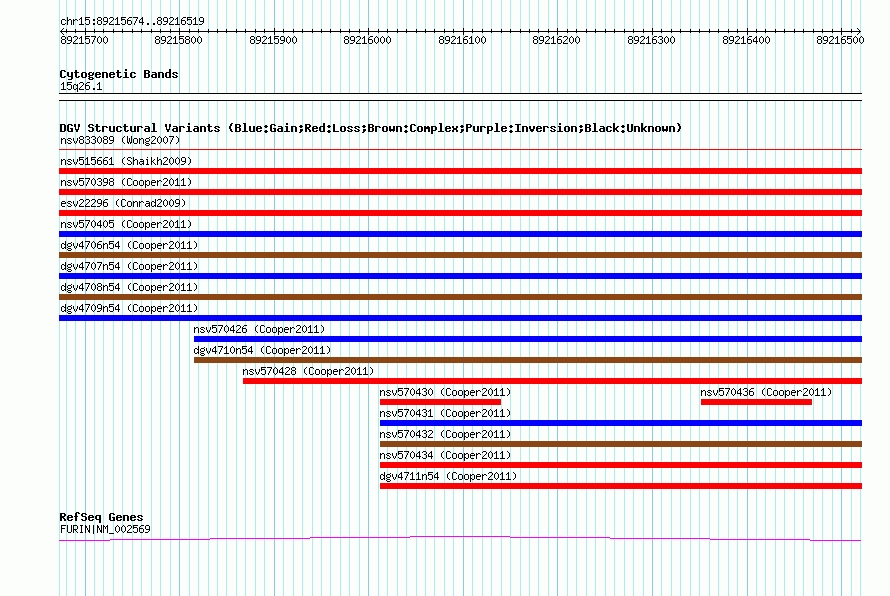Click the nsv570432 brown complex bar
This screenshot has height=596, width=890.
pos(621,444)
